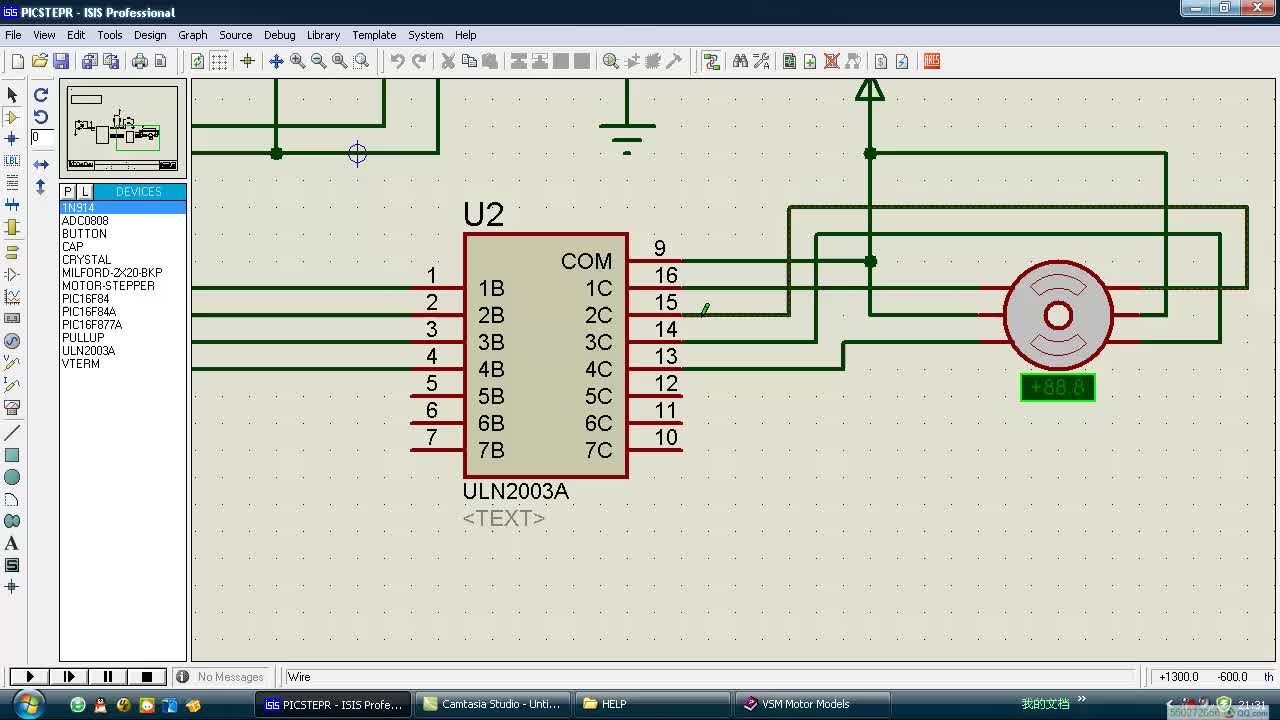Cut selection with scissors icon

448,61
